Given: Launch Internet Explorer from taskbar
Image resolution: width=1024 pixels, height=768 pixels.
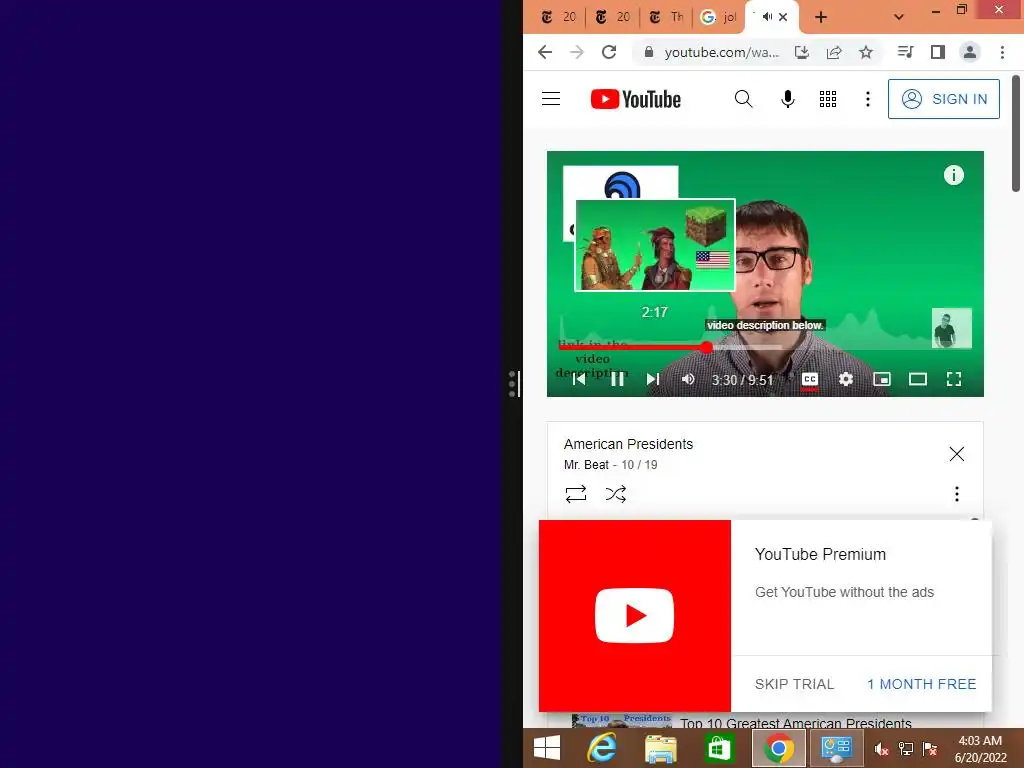Looking at the screenshot, I should 601,748.
